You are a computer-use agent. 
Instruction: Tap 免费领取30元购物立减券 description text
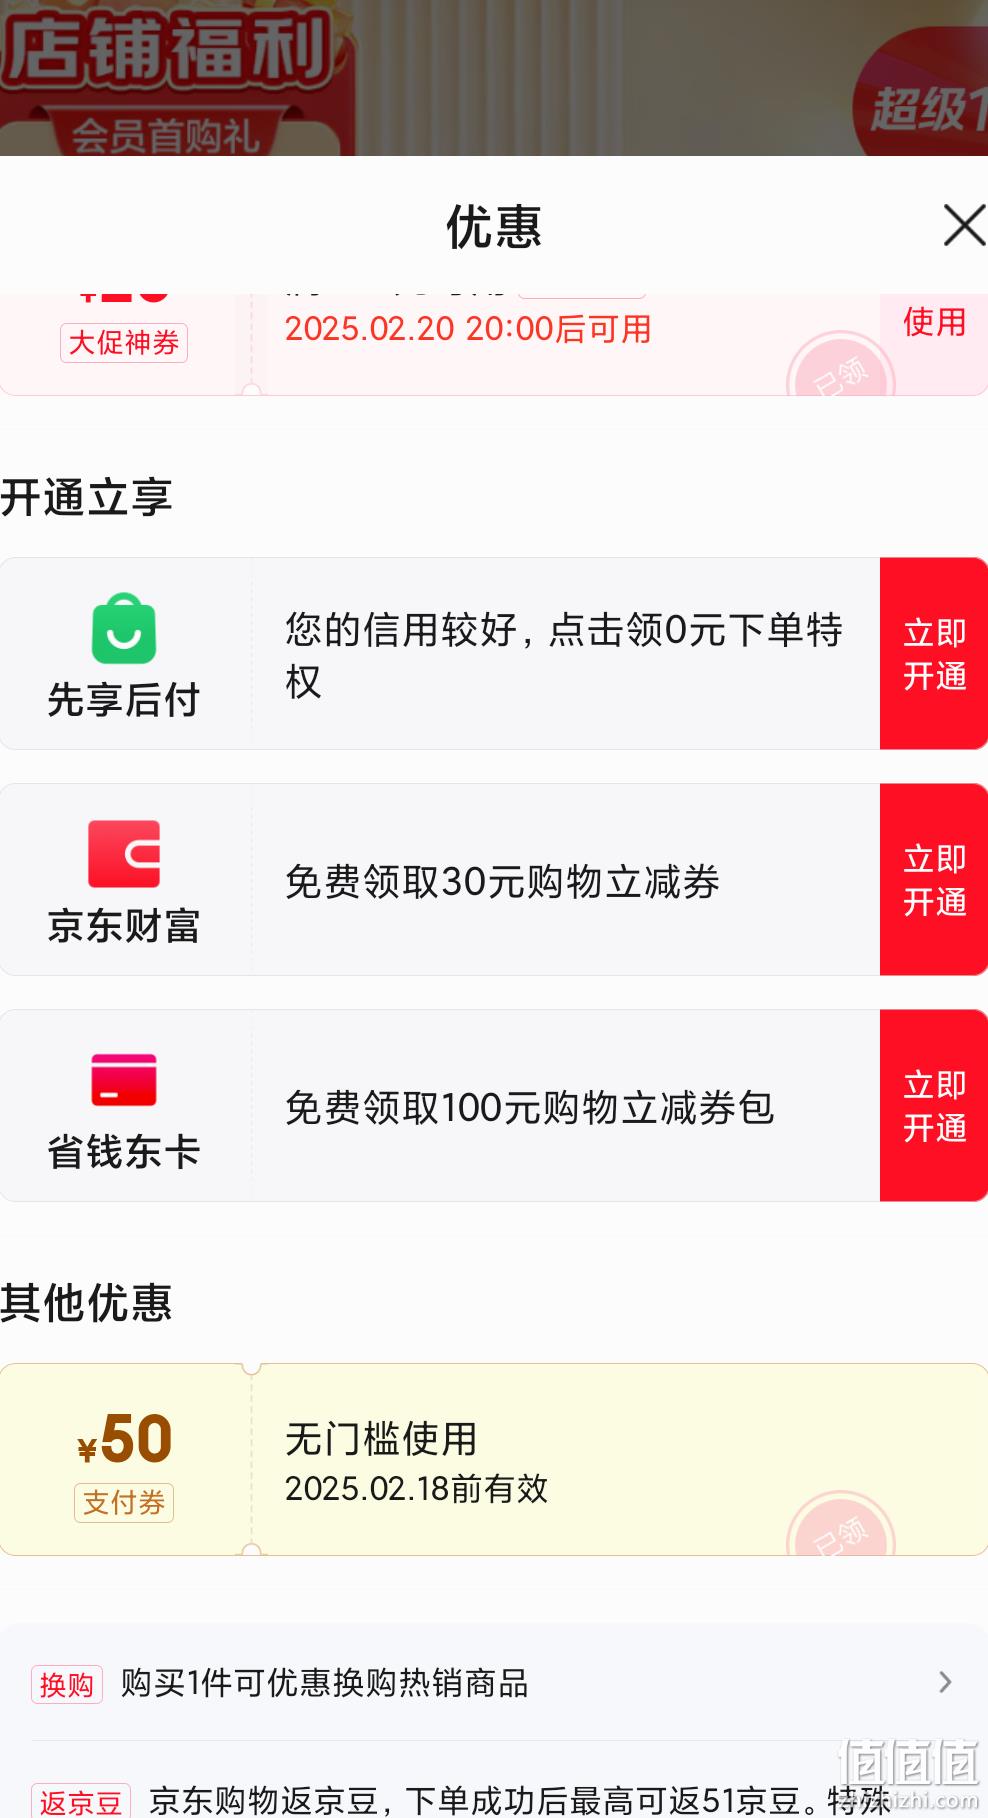502,881
